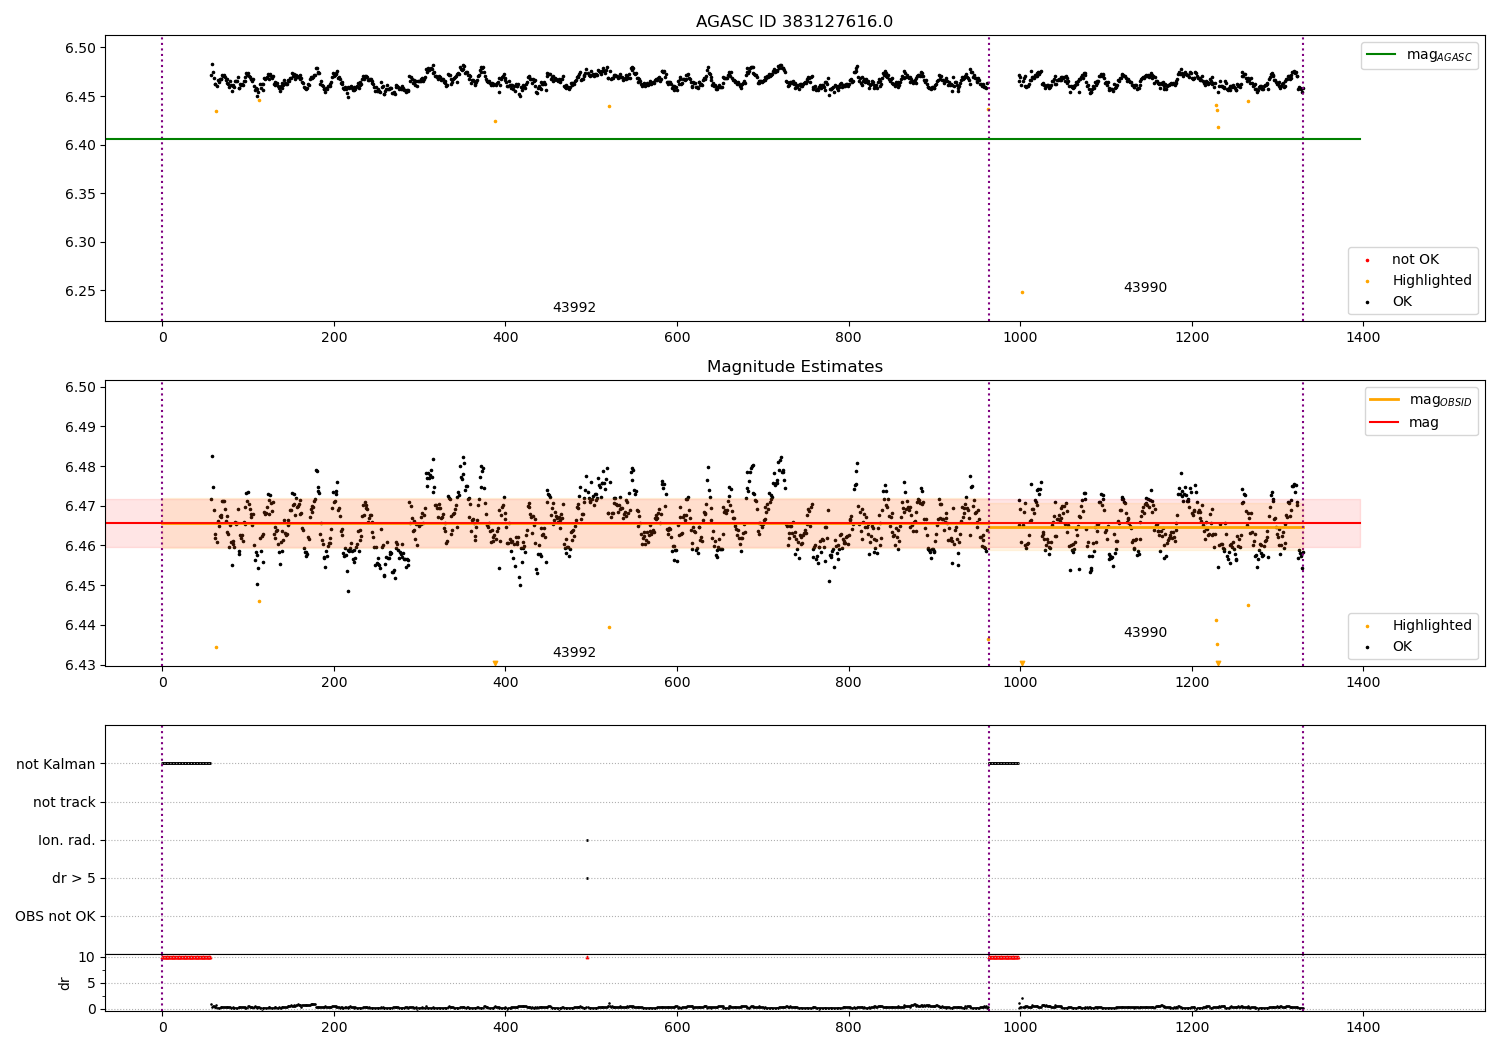Click the 600 x-tick of the bottom plot
The width and height of the screenshot is (1500, 1050).
pyautogui.click(x=677, y=1027)
